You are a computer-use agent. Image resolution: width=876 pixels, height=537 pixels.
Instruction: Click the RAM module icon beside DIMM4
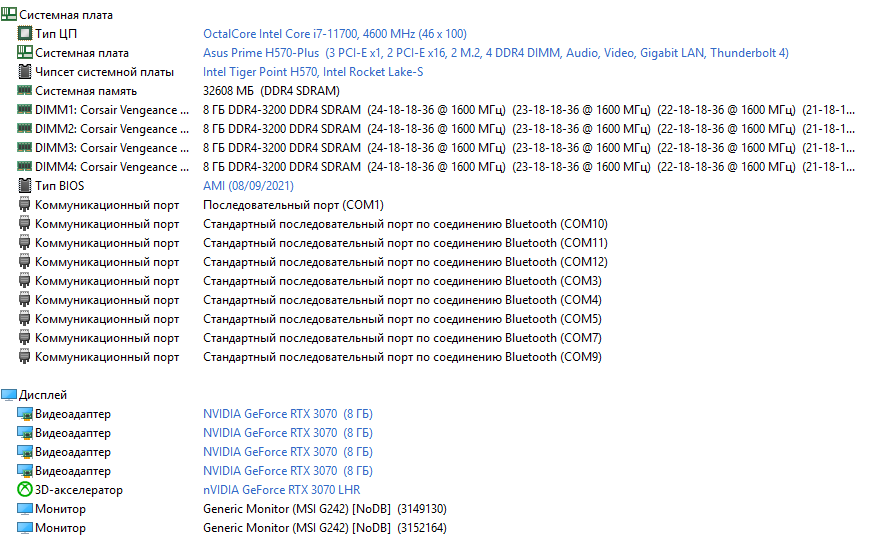(x=25, y=166)
